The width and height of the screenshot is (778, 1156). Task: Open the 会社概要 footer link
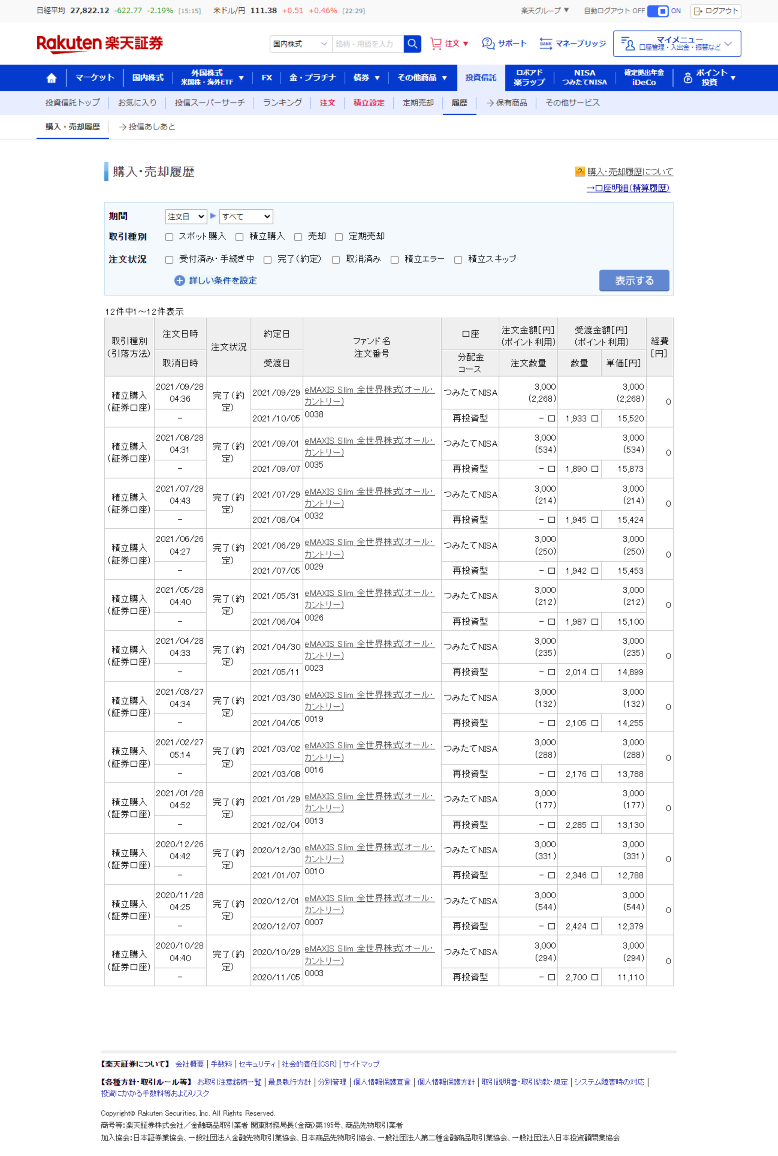pos(190,1064)
